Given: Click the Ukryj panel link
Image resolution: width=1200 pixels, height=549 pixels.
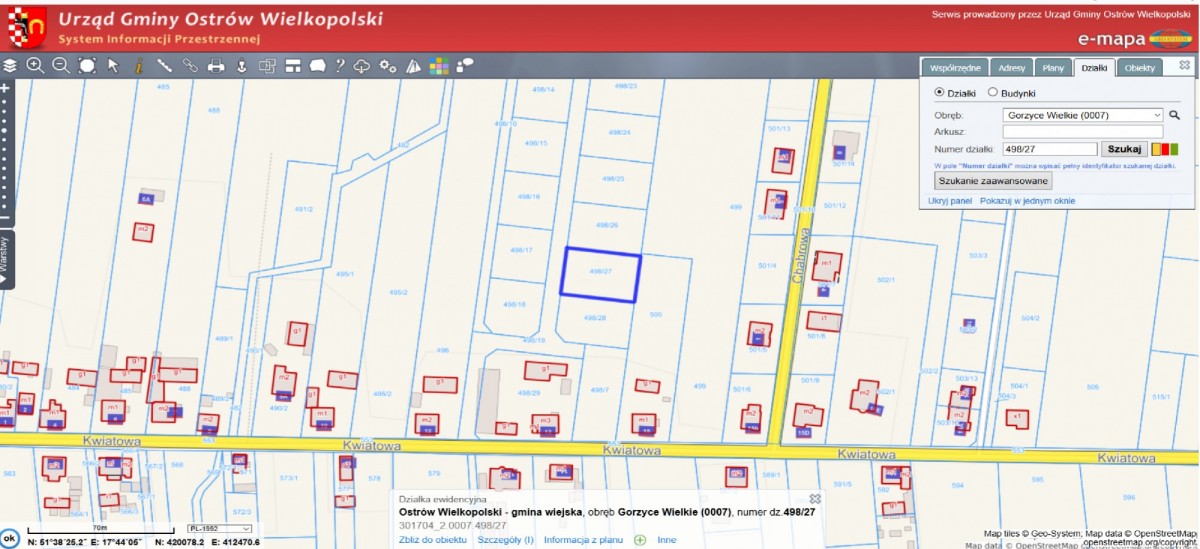Looking at the screenshot, I should pos(950,201).
